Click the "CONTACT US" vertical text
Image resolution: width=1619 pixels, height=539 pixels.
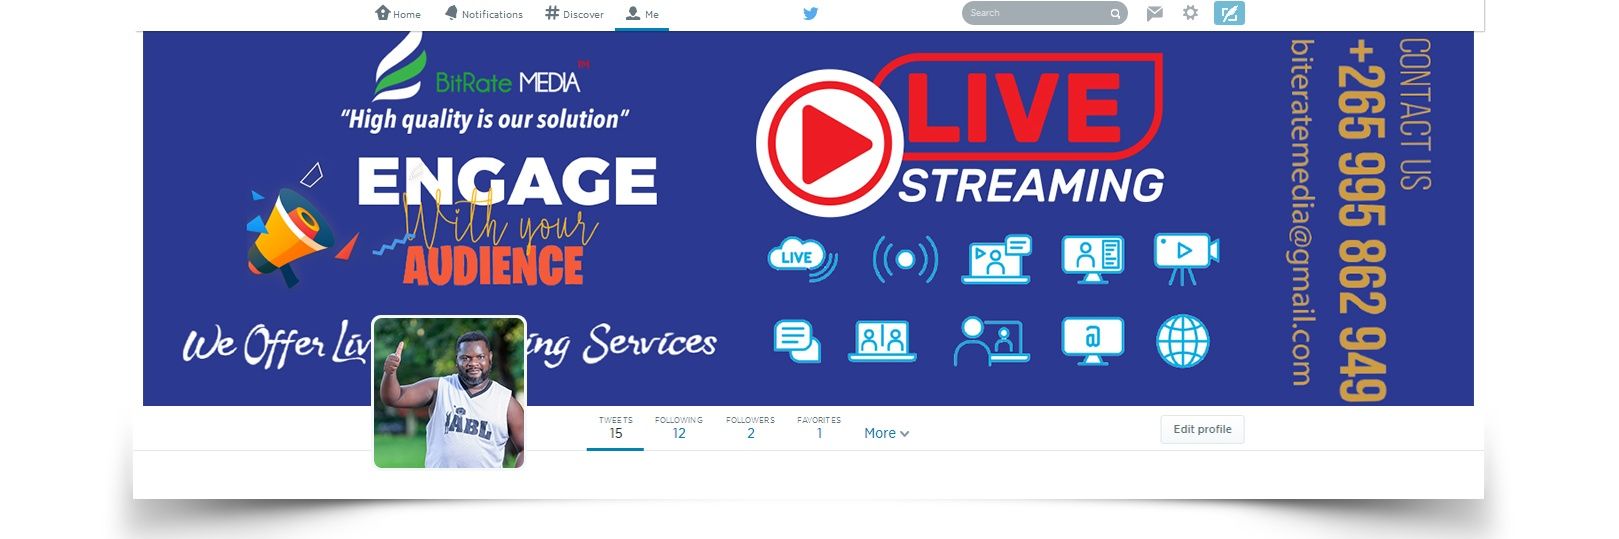point(1415,114)
